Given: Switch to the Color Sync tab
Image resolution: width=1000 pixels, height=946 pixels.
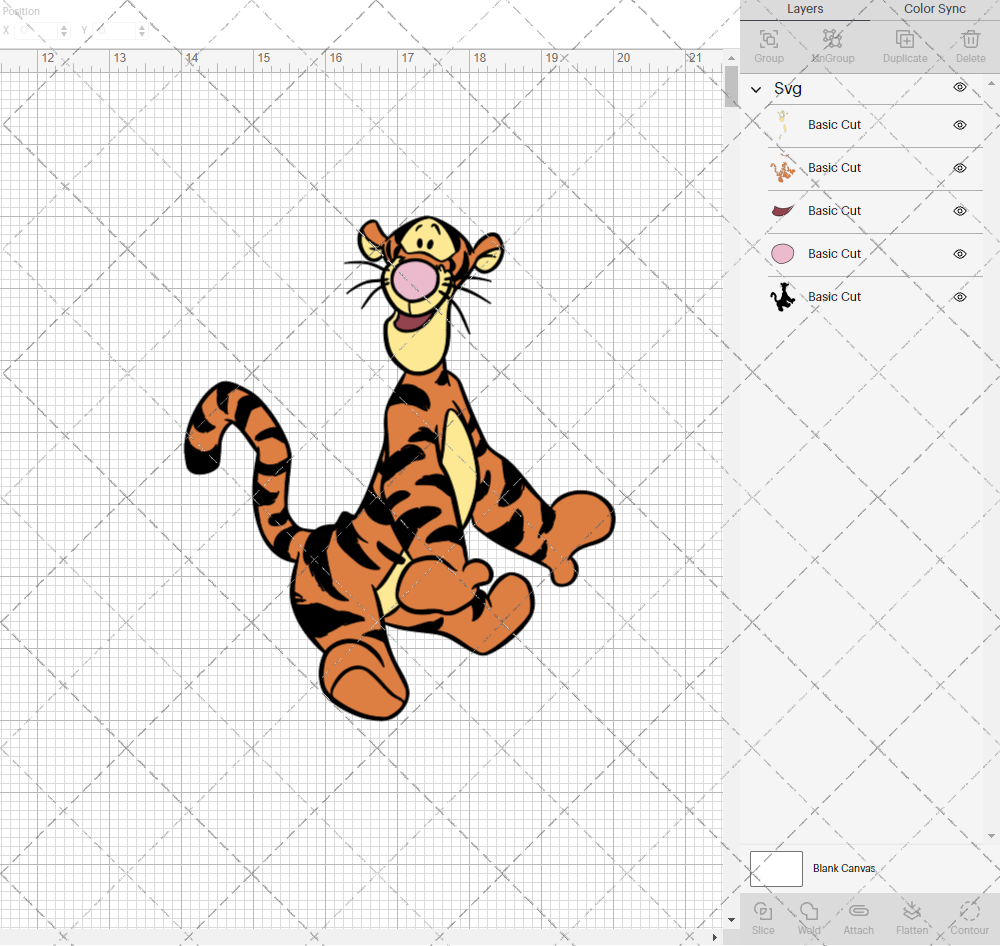Looking at the screenshot, I should pos(934,9).
